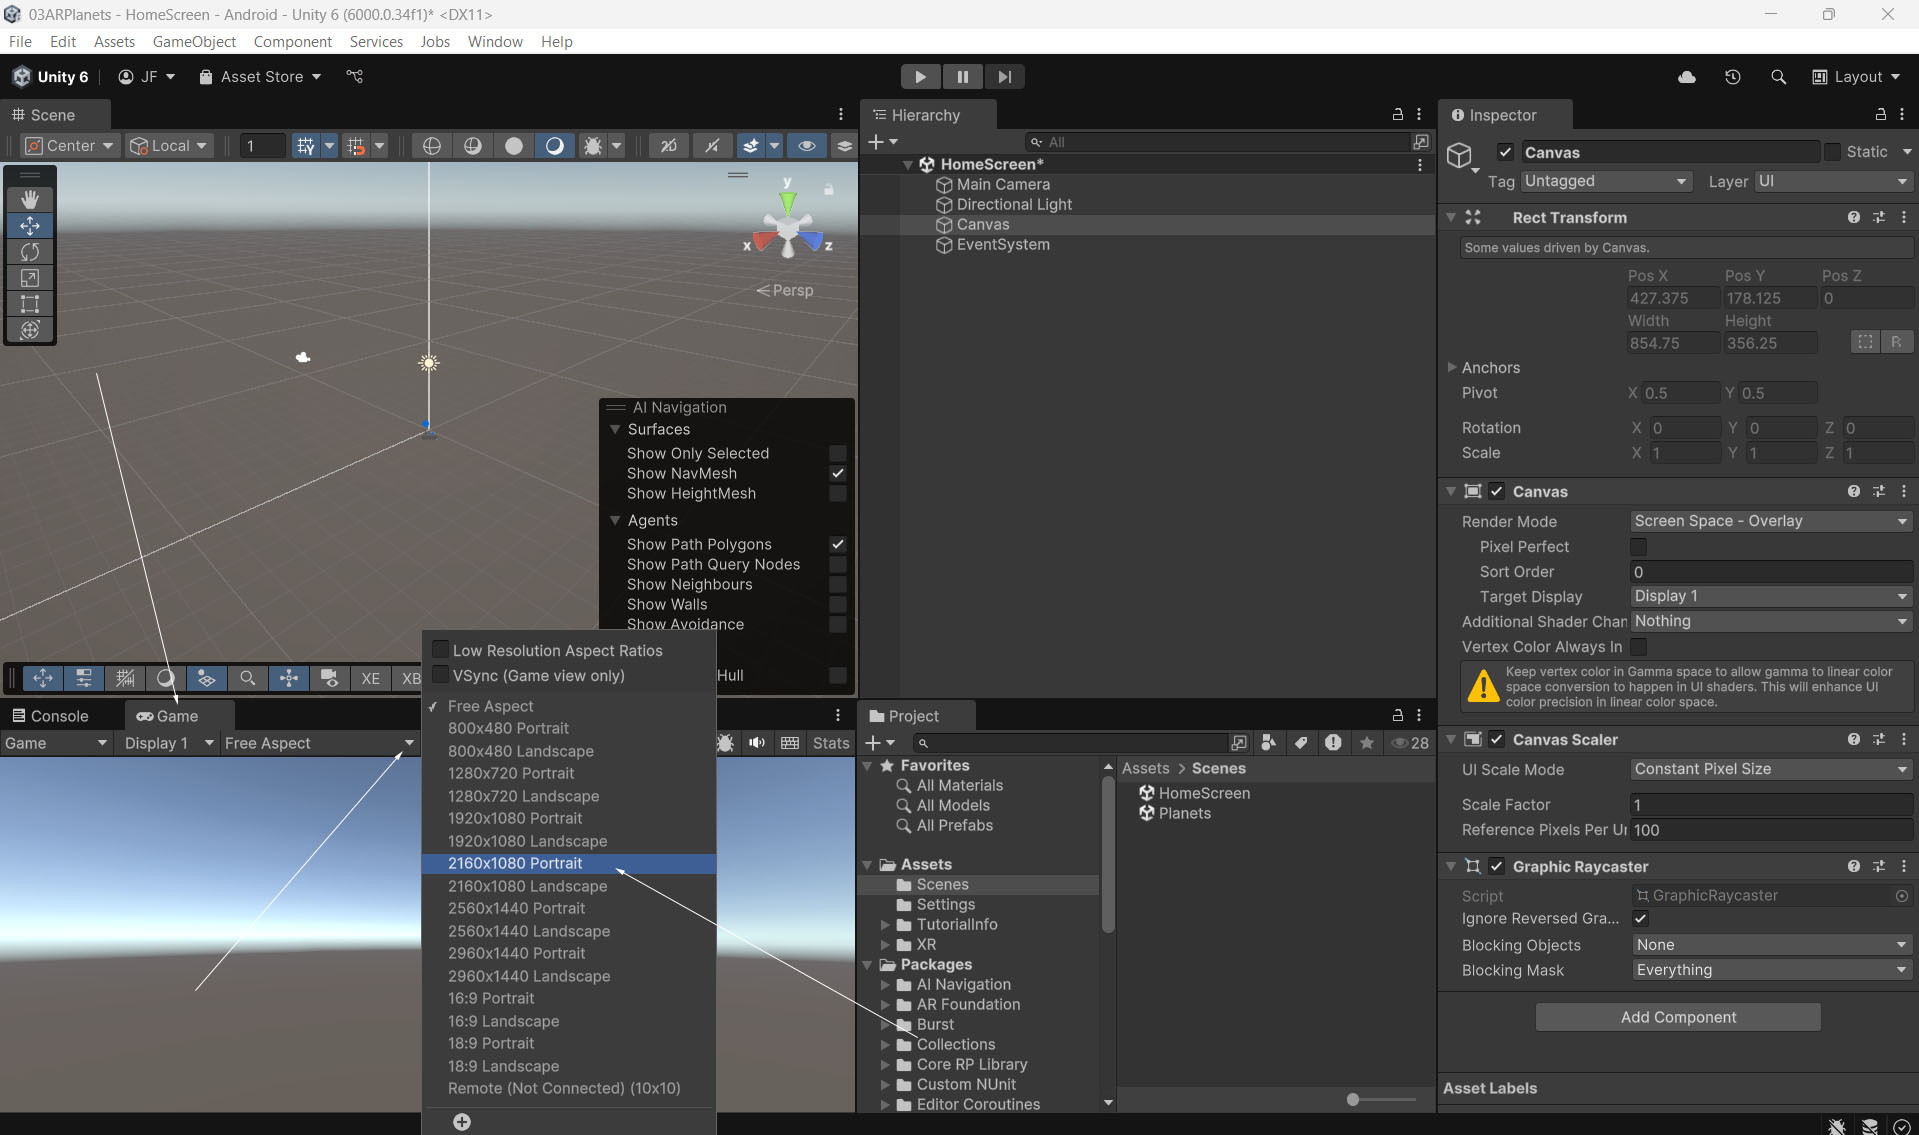
Task: Open the Render Mode dropdown
Action: tap(1769, 521)
